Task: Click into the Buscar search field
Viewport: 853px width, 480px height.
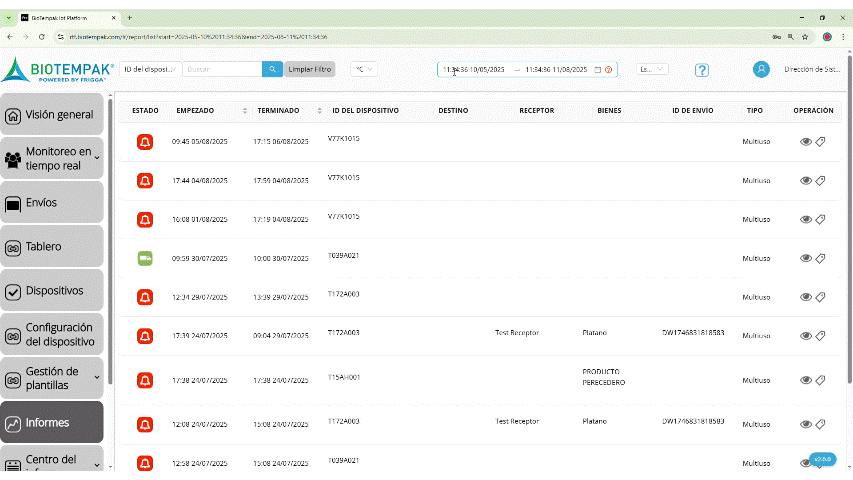Action: (222, 69)
